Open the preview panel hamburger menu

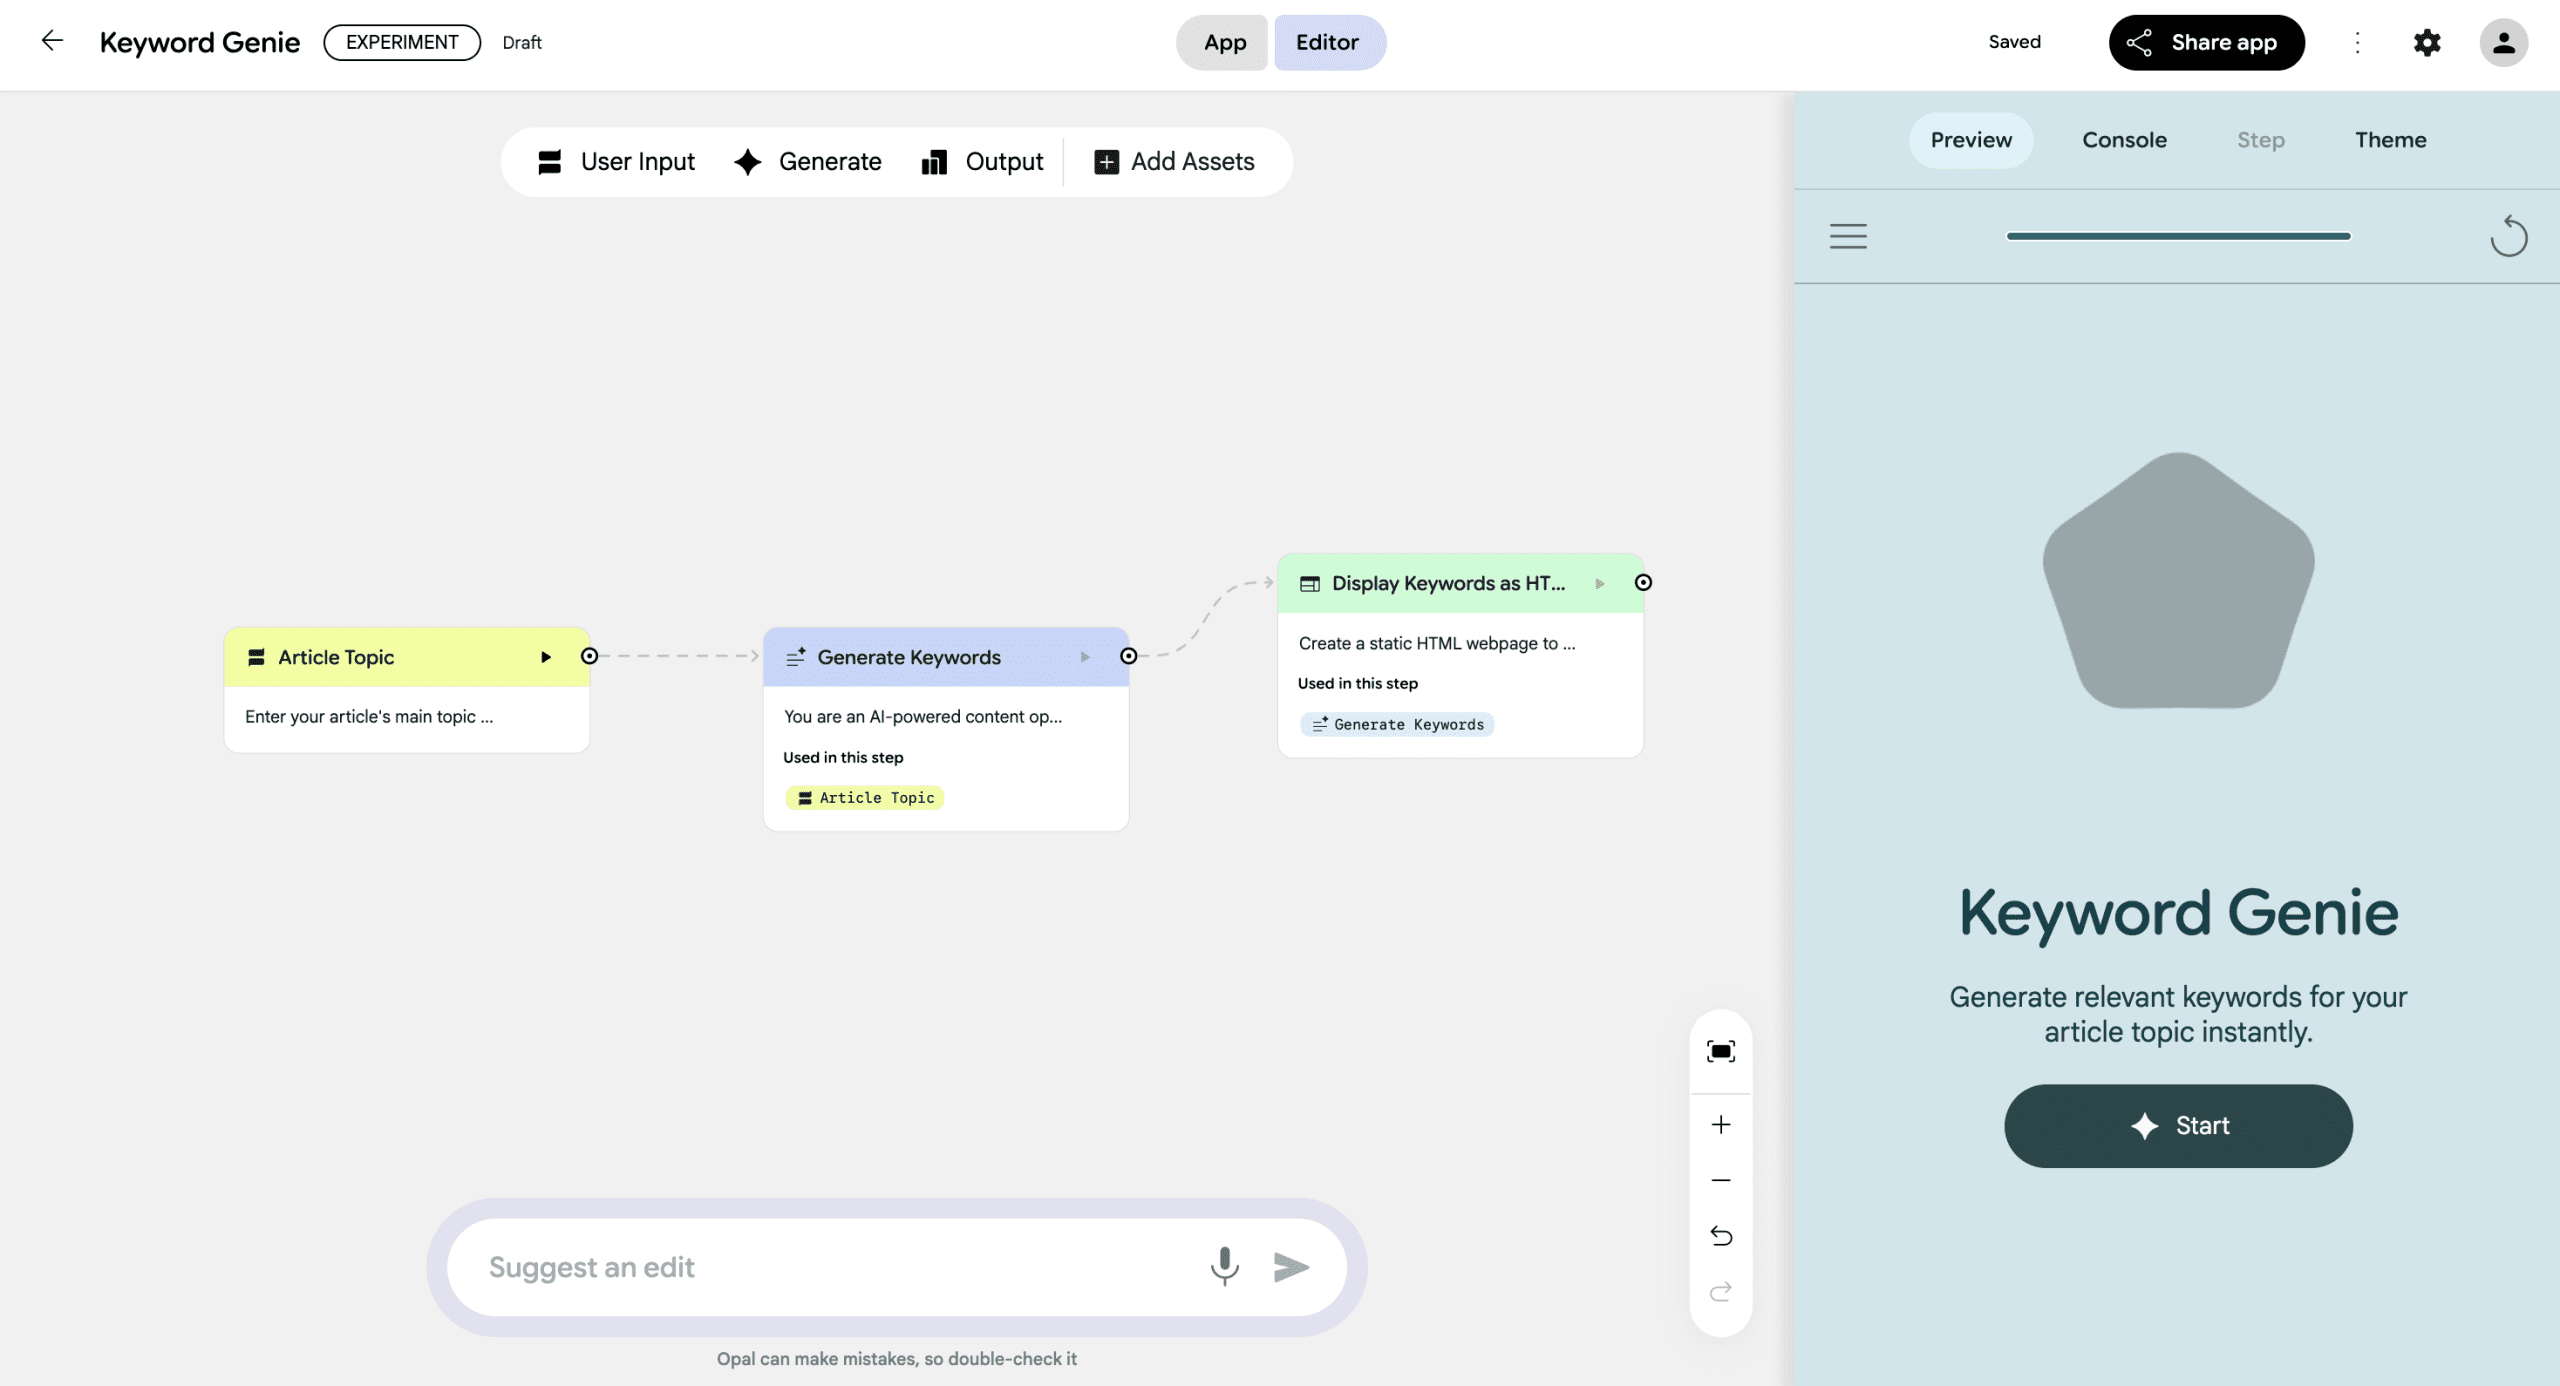(1849, 236)
